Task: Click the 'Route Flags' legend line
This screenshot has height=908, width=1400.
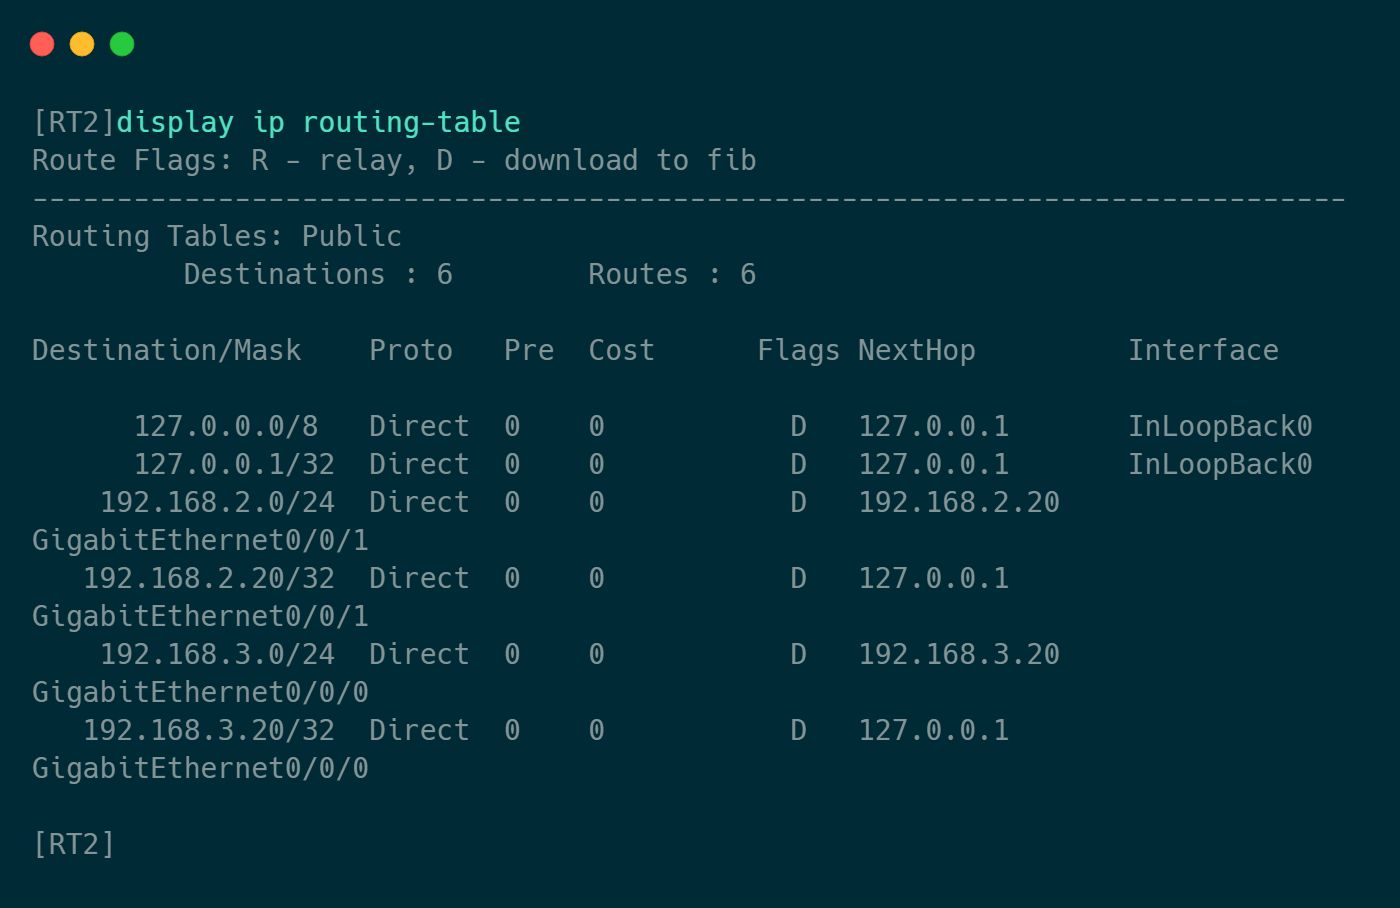Action: (394, 160)
